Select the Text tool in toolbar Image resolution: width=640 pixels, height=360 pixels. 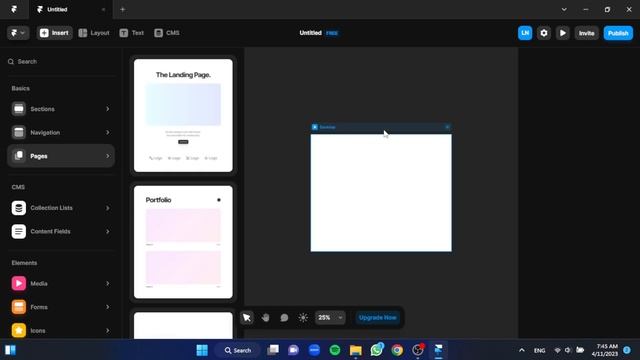131,33
